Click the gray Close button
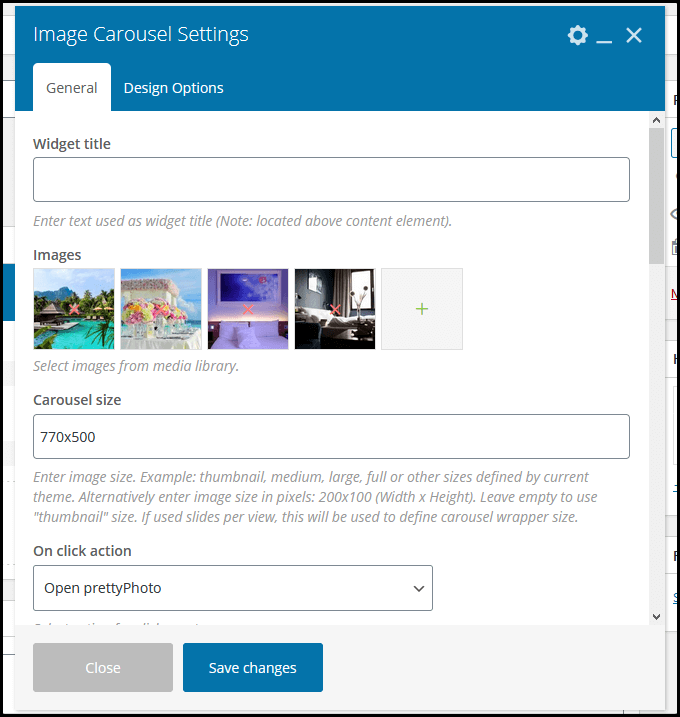This screenshot has width=680, height=717. click(103, 668)
